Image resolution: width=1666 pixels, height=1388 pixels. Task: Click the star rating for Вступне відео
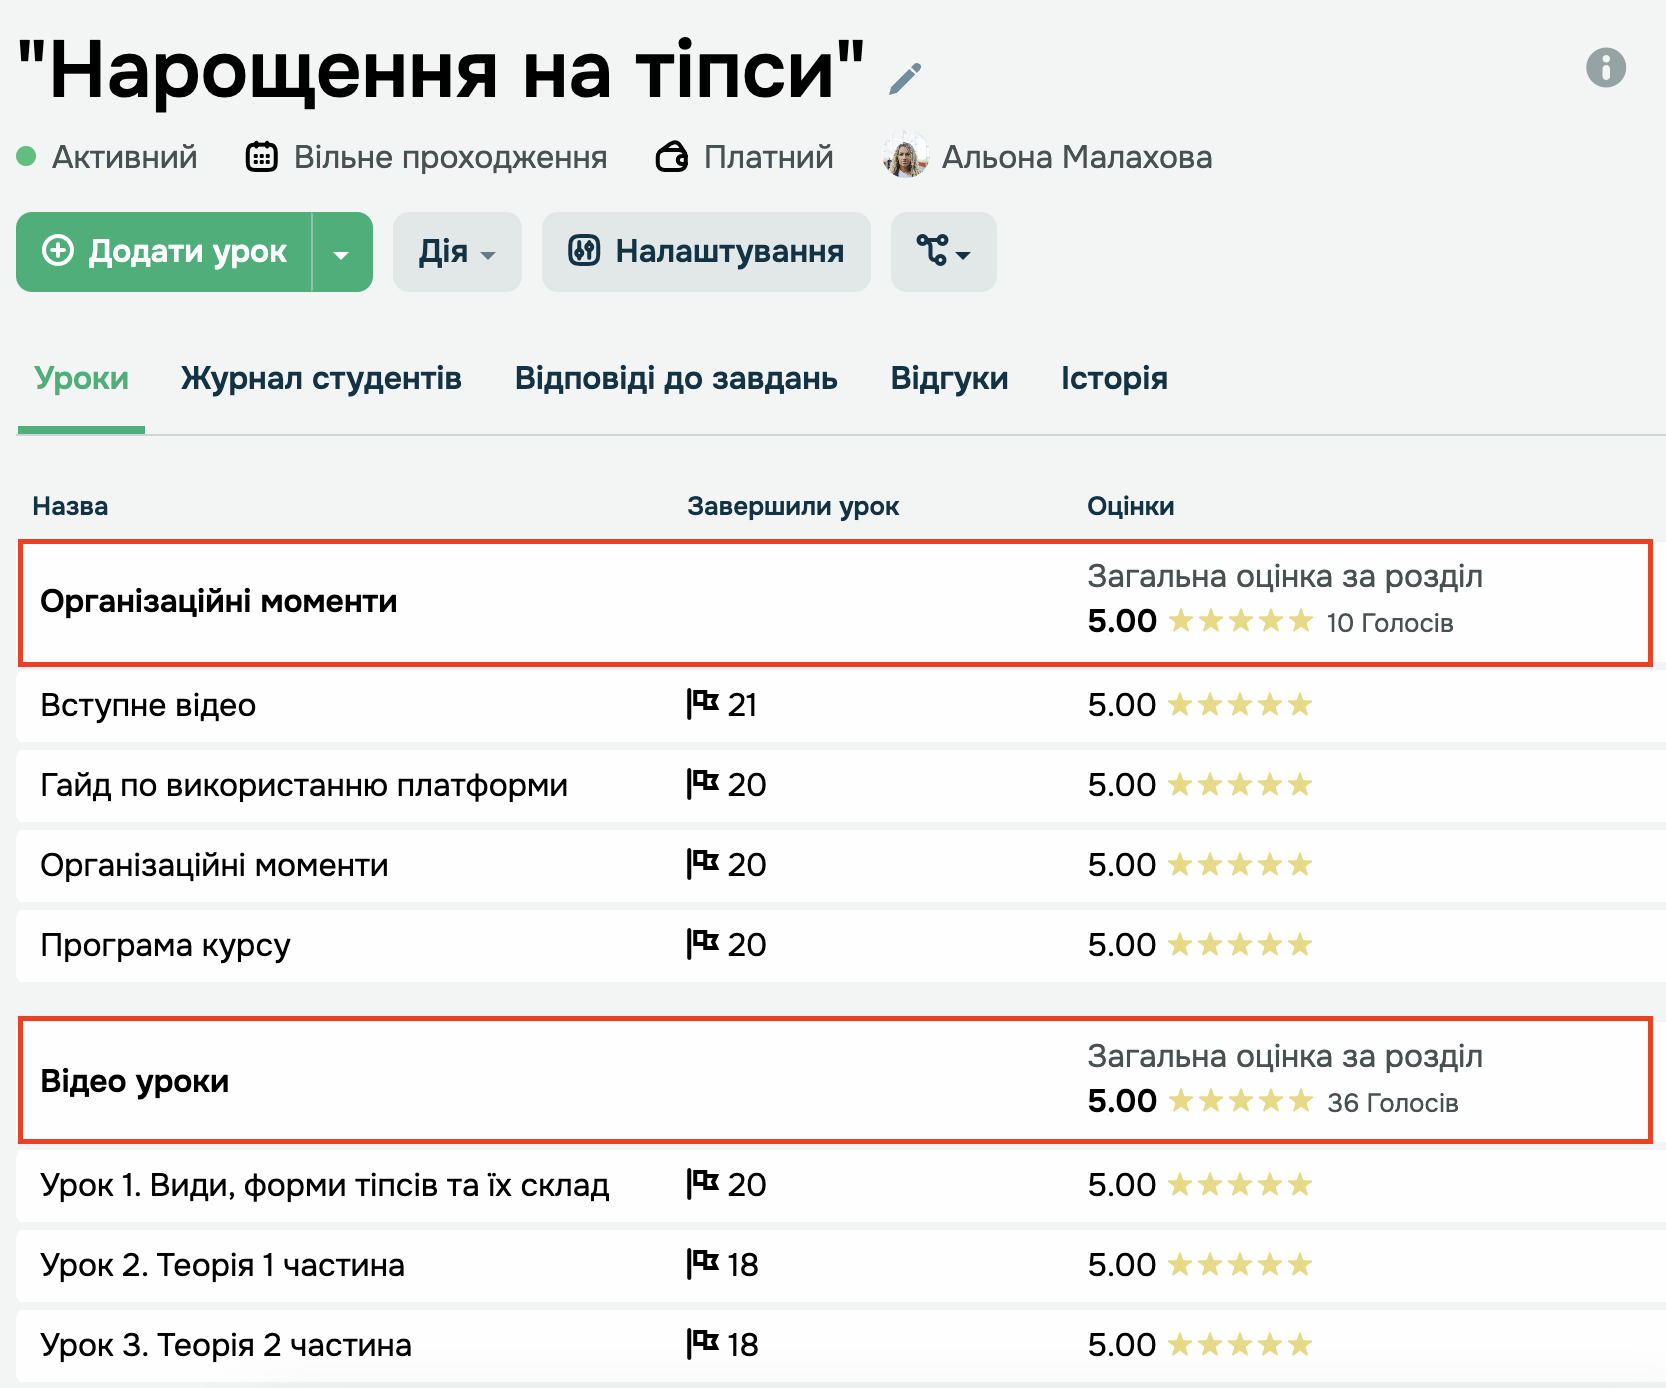(x=1239, y=705)
